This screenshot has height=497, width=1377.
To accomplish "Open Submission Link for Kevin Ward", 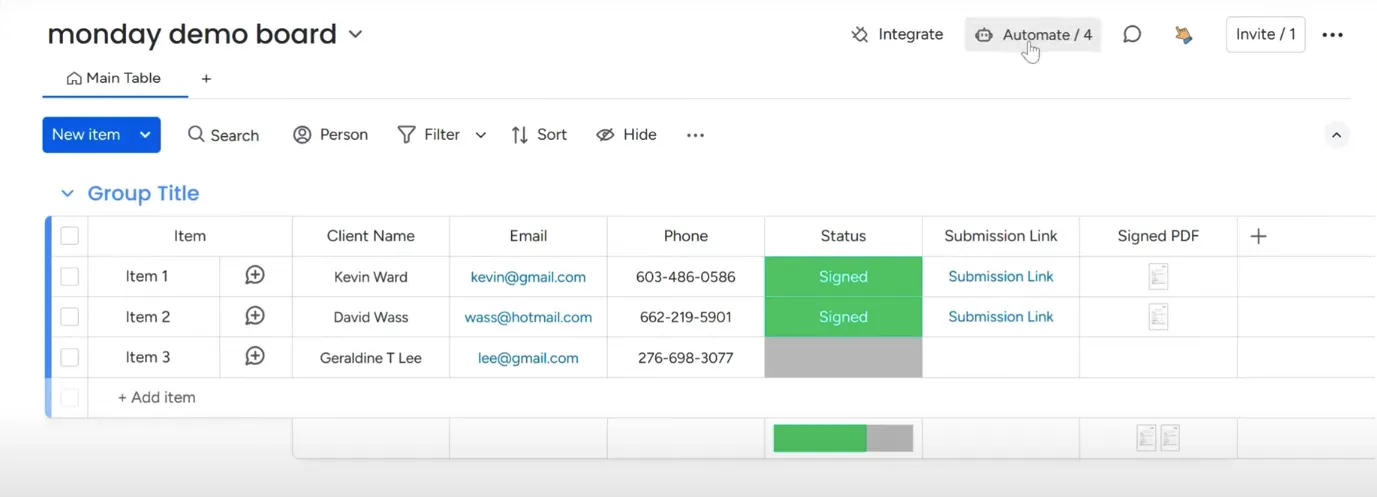I will tap(1001, 277).
